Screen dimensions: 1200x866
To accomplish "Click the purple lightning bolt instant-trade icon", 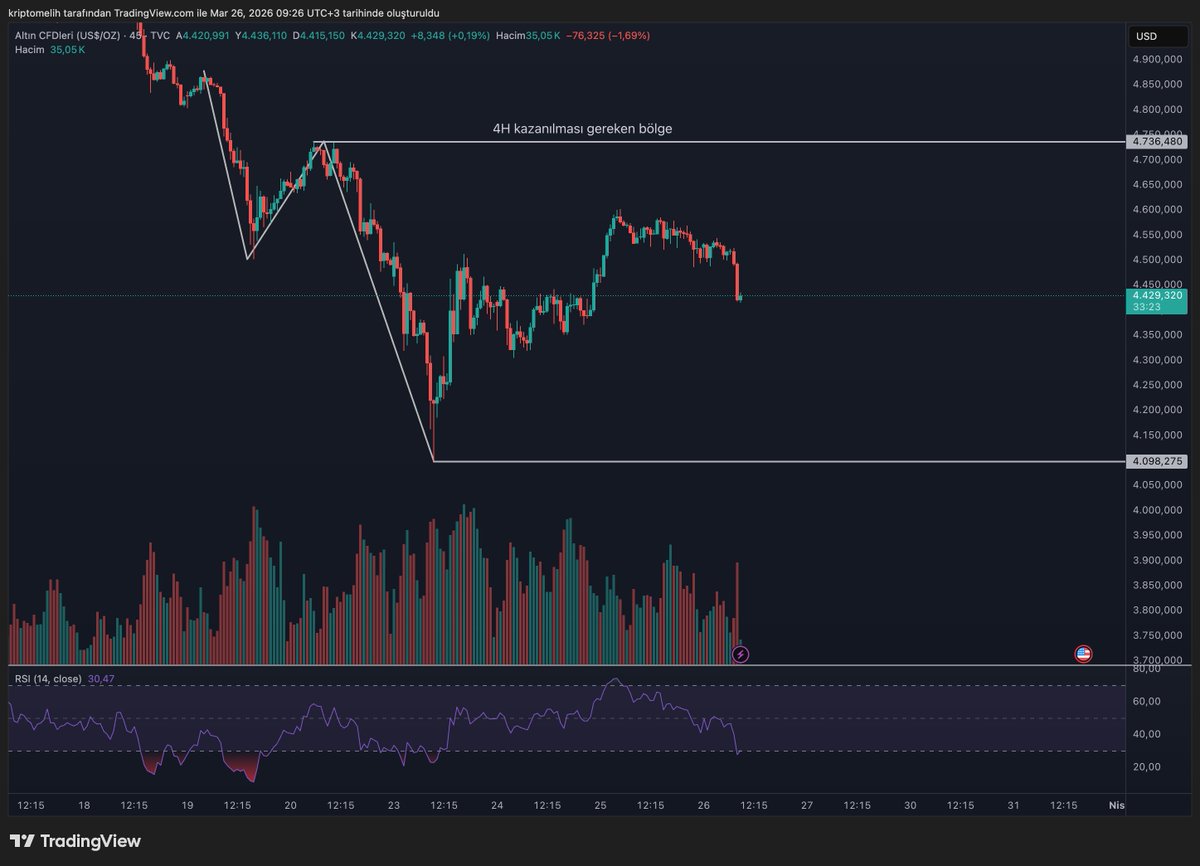I will (x=740, y=655).
